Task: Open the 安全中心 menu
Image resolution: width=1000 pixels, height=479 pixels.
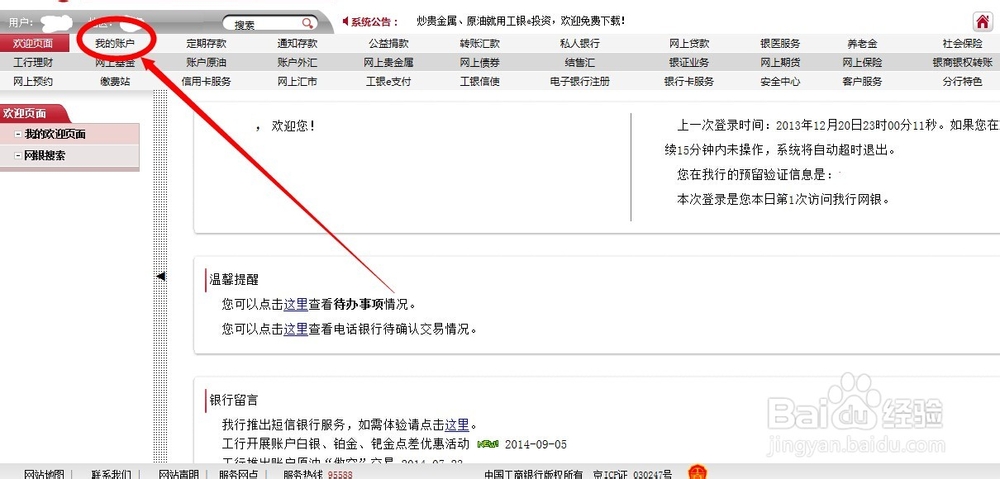Action: pos(780,82)
